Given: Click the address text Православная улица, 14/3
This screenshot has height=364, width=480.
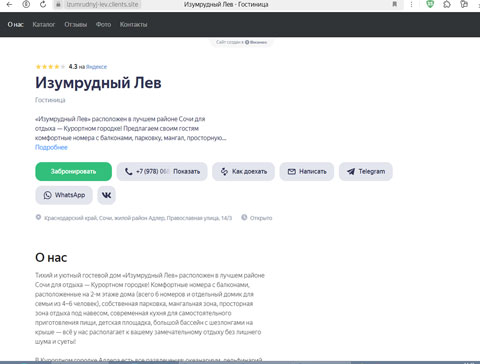Looking at the screenshot, I should (x=199, y=218).
